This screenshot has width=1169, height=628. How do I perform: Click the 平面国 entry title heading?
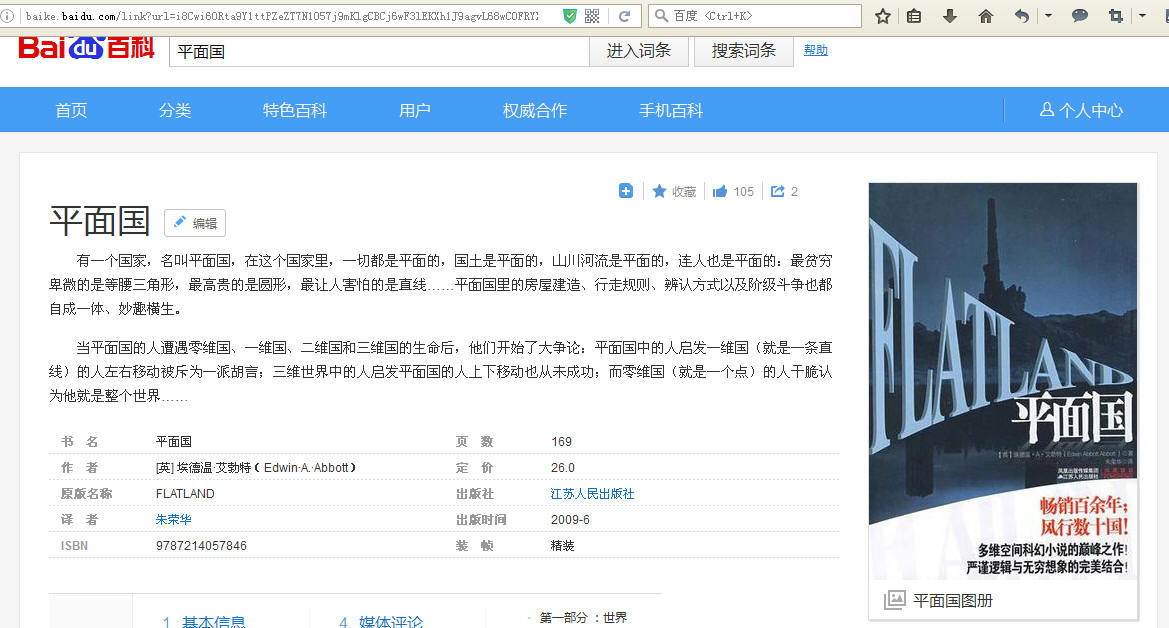tap(100, 222)
